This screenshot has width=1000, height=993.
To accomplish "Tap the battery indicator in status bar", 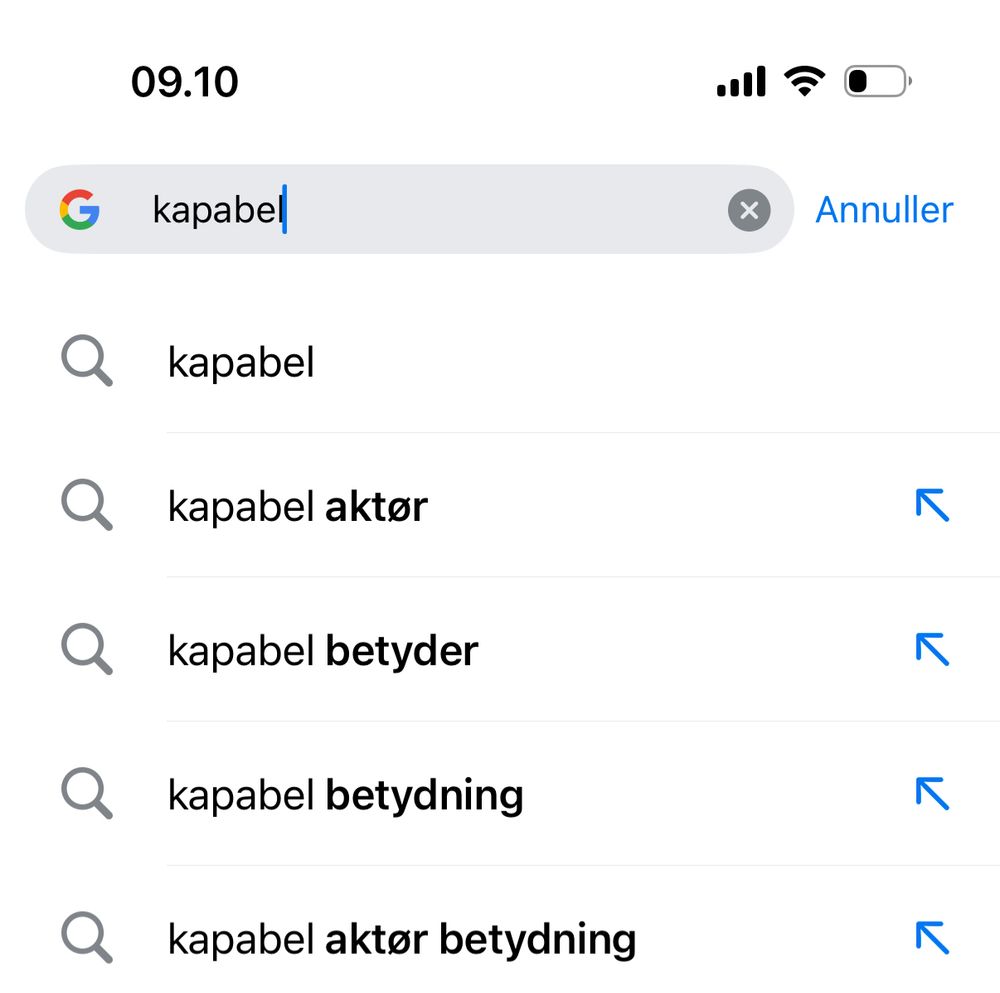I will (877, 81).
